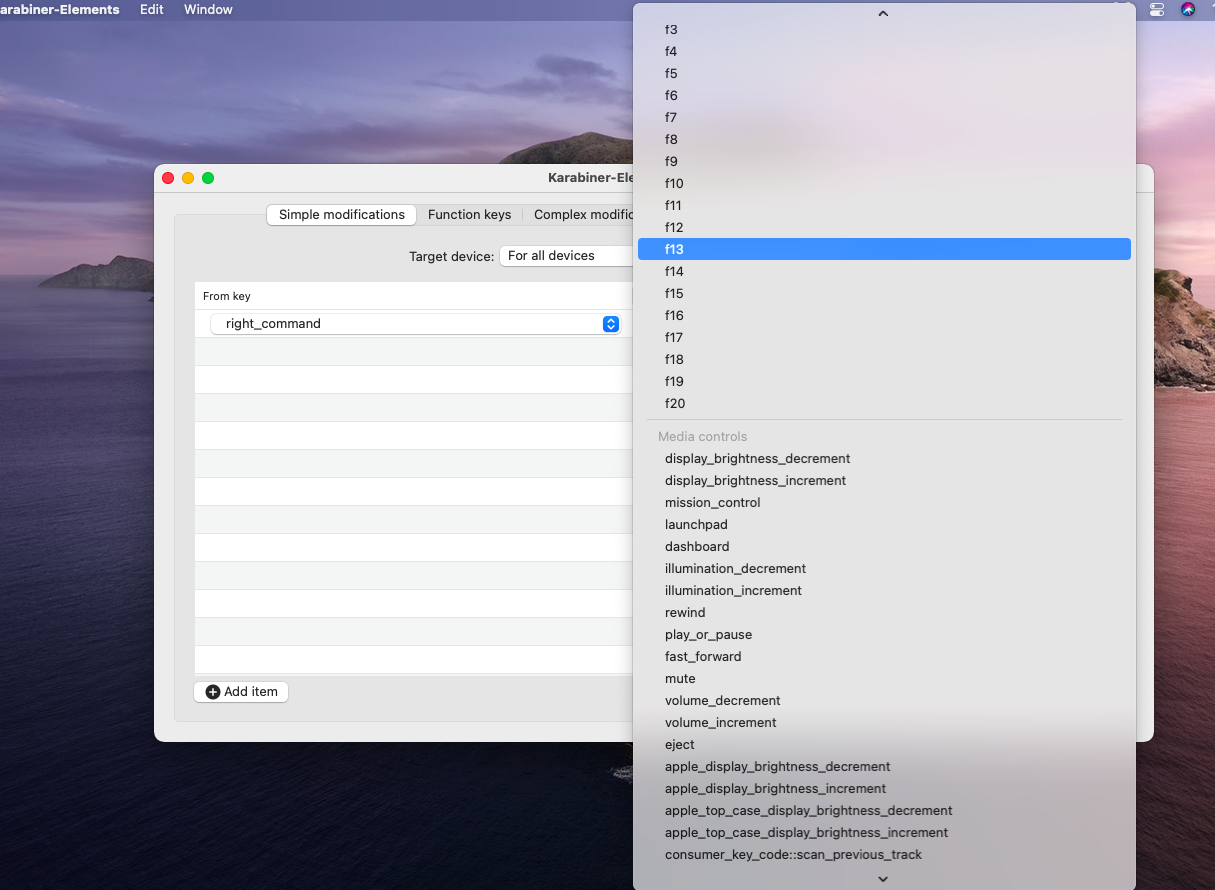This screenshot has width=1215, height=890.
Task: Open Control Center in the menu bar
Action: click(1157, 9)
